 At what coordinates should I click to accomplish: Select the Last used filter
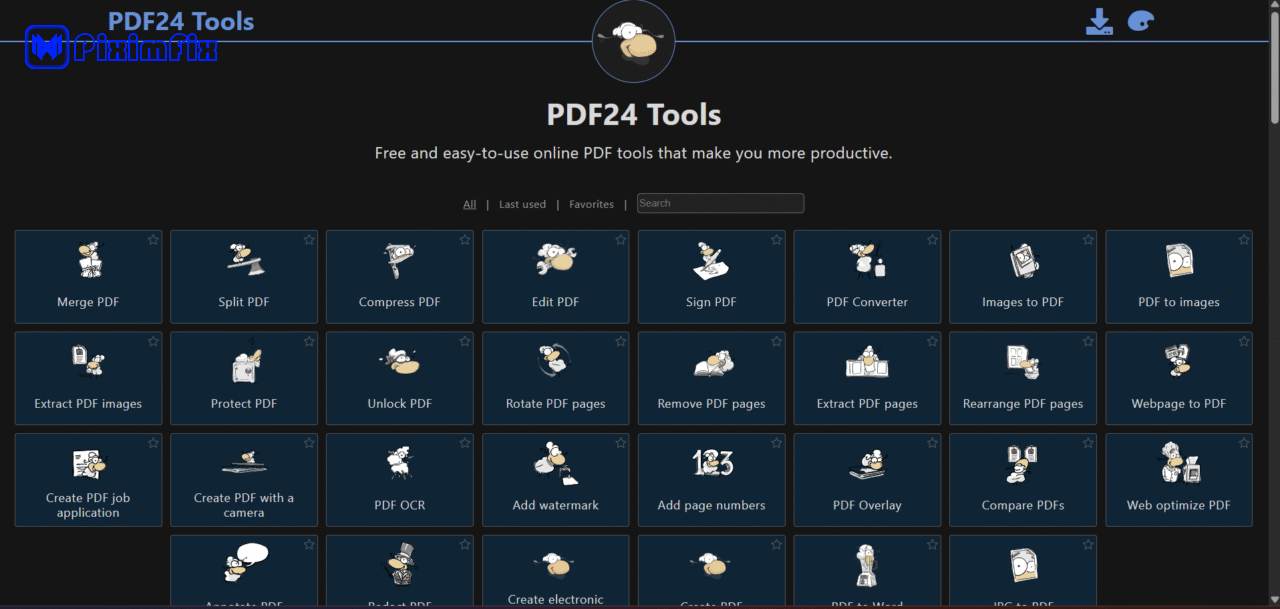coord(522,204)
